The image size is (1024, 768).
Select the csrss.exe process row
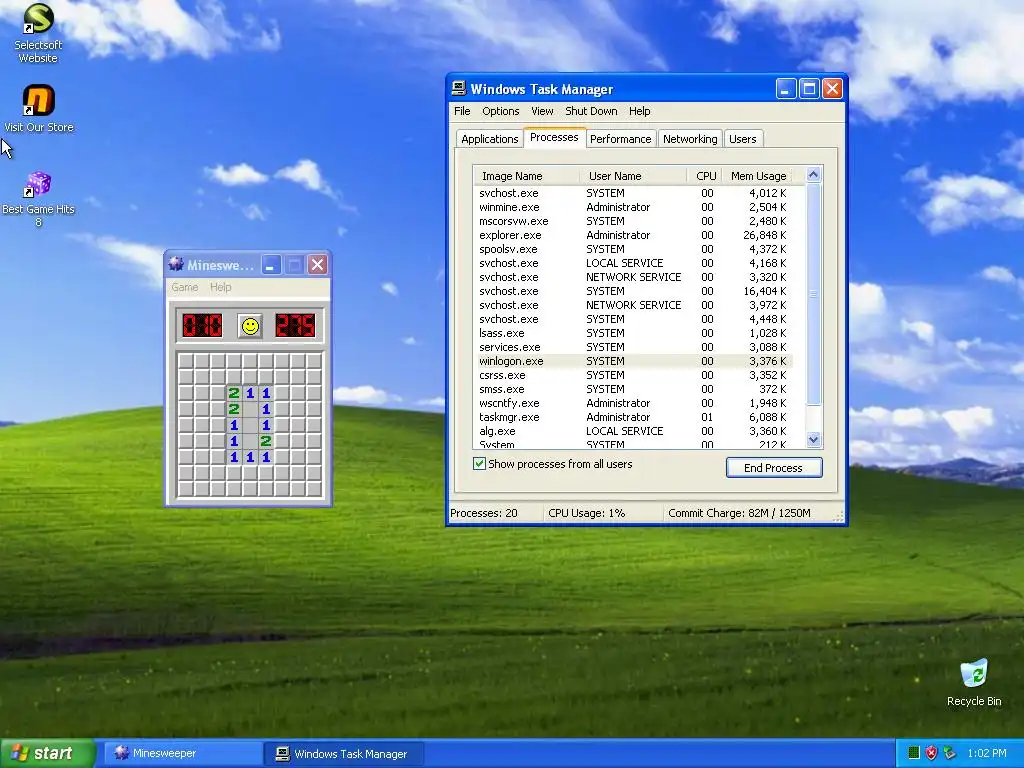pos(633,375)
